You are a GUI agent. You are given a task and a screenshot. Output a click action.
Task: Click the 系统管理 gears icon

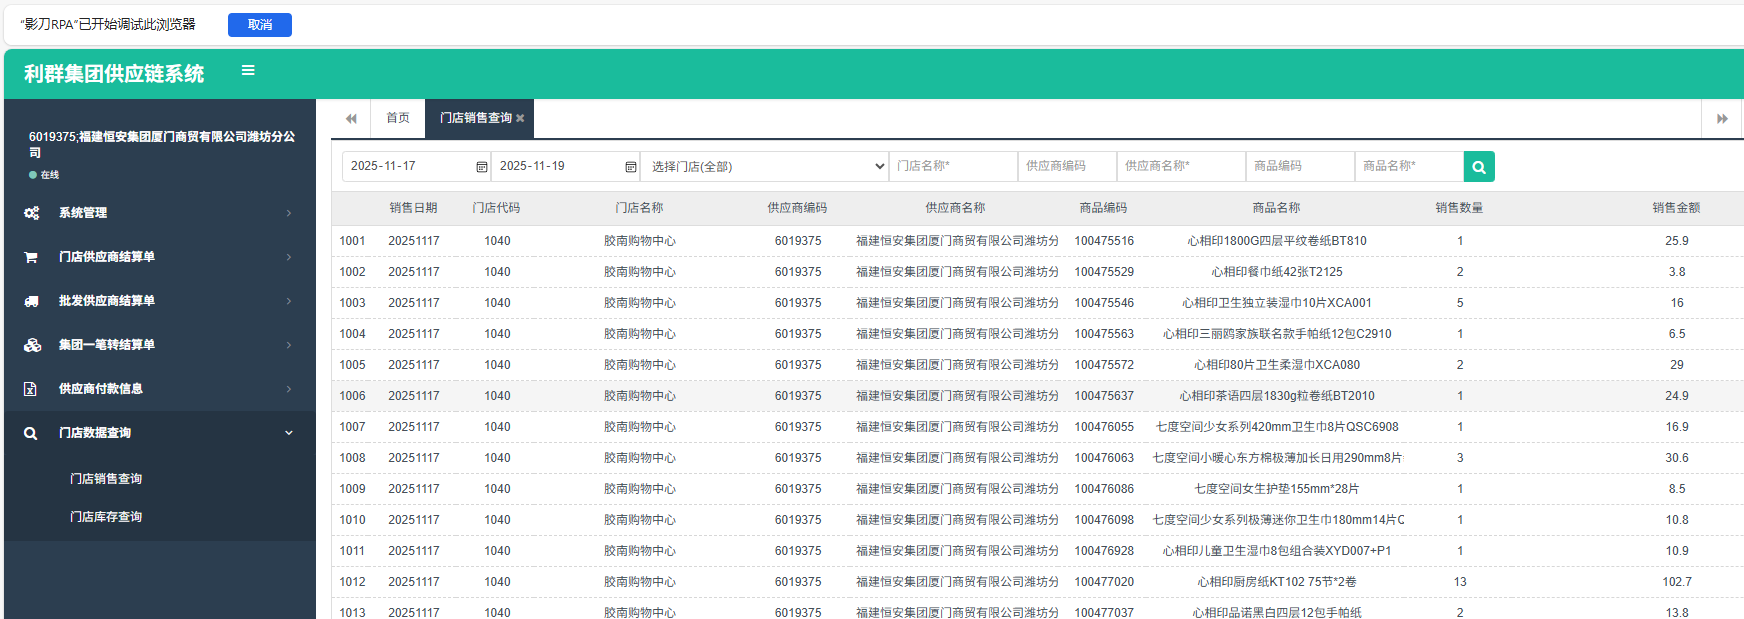pos(31,213)
